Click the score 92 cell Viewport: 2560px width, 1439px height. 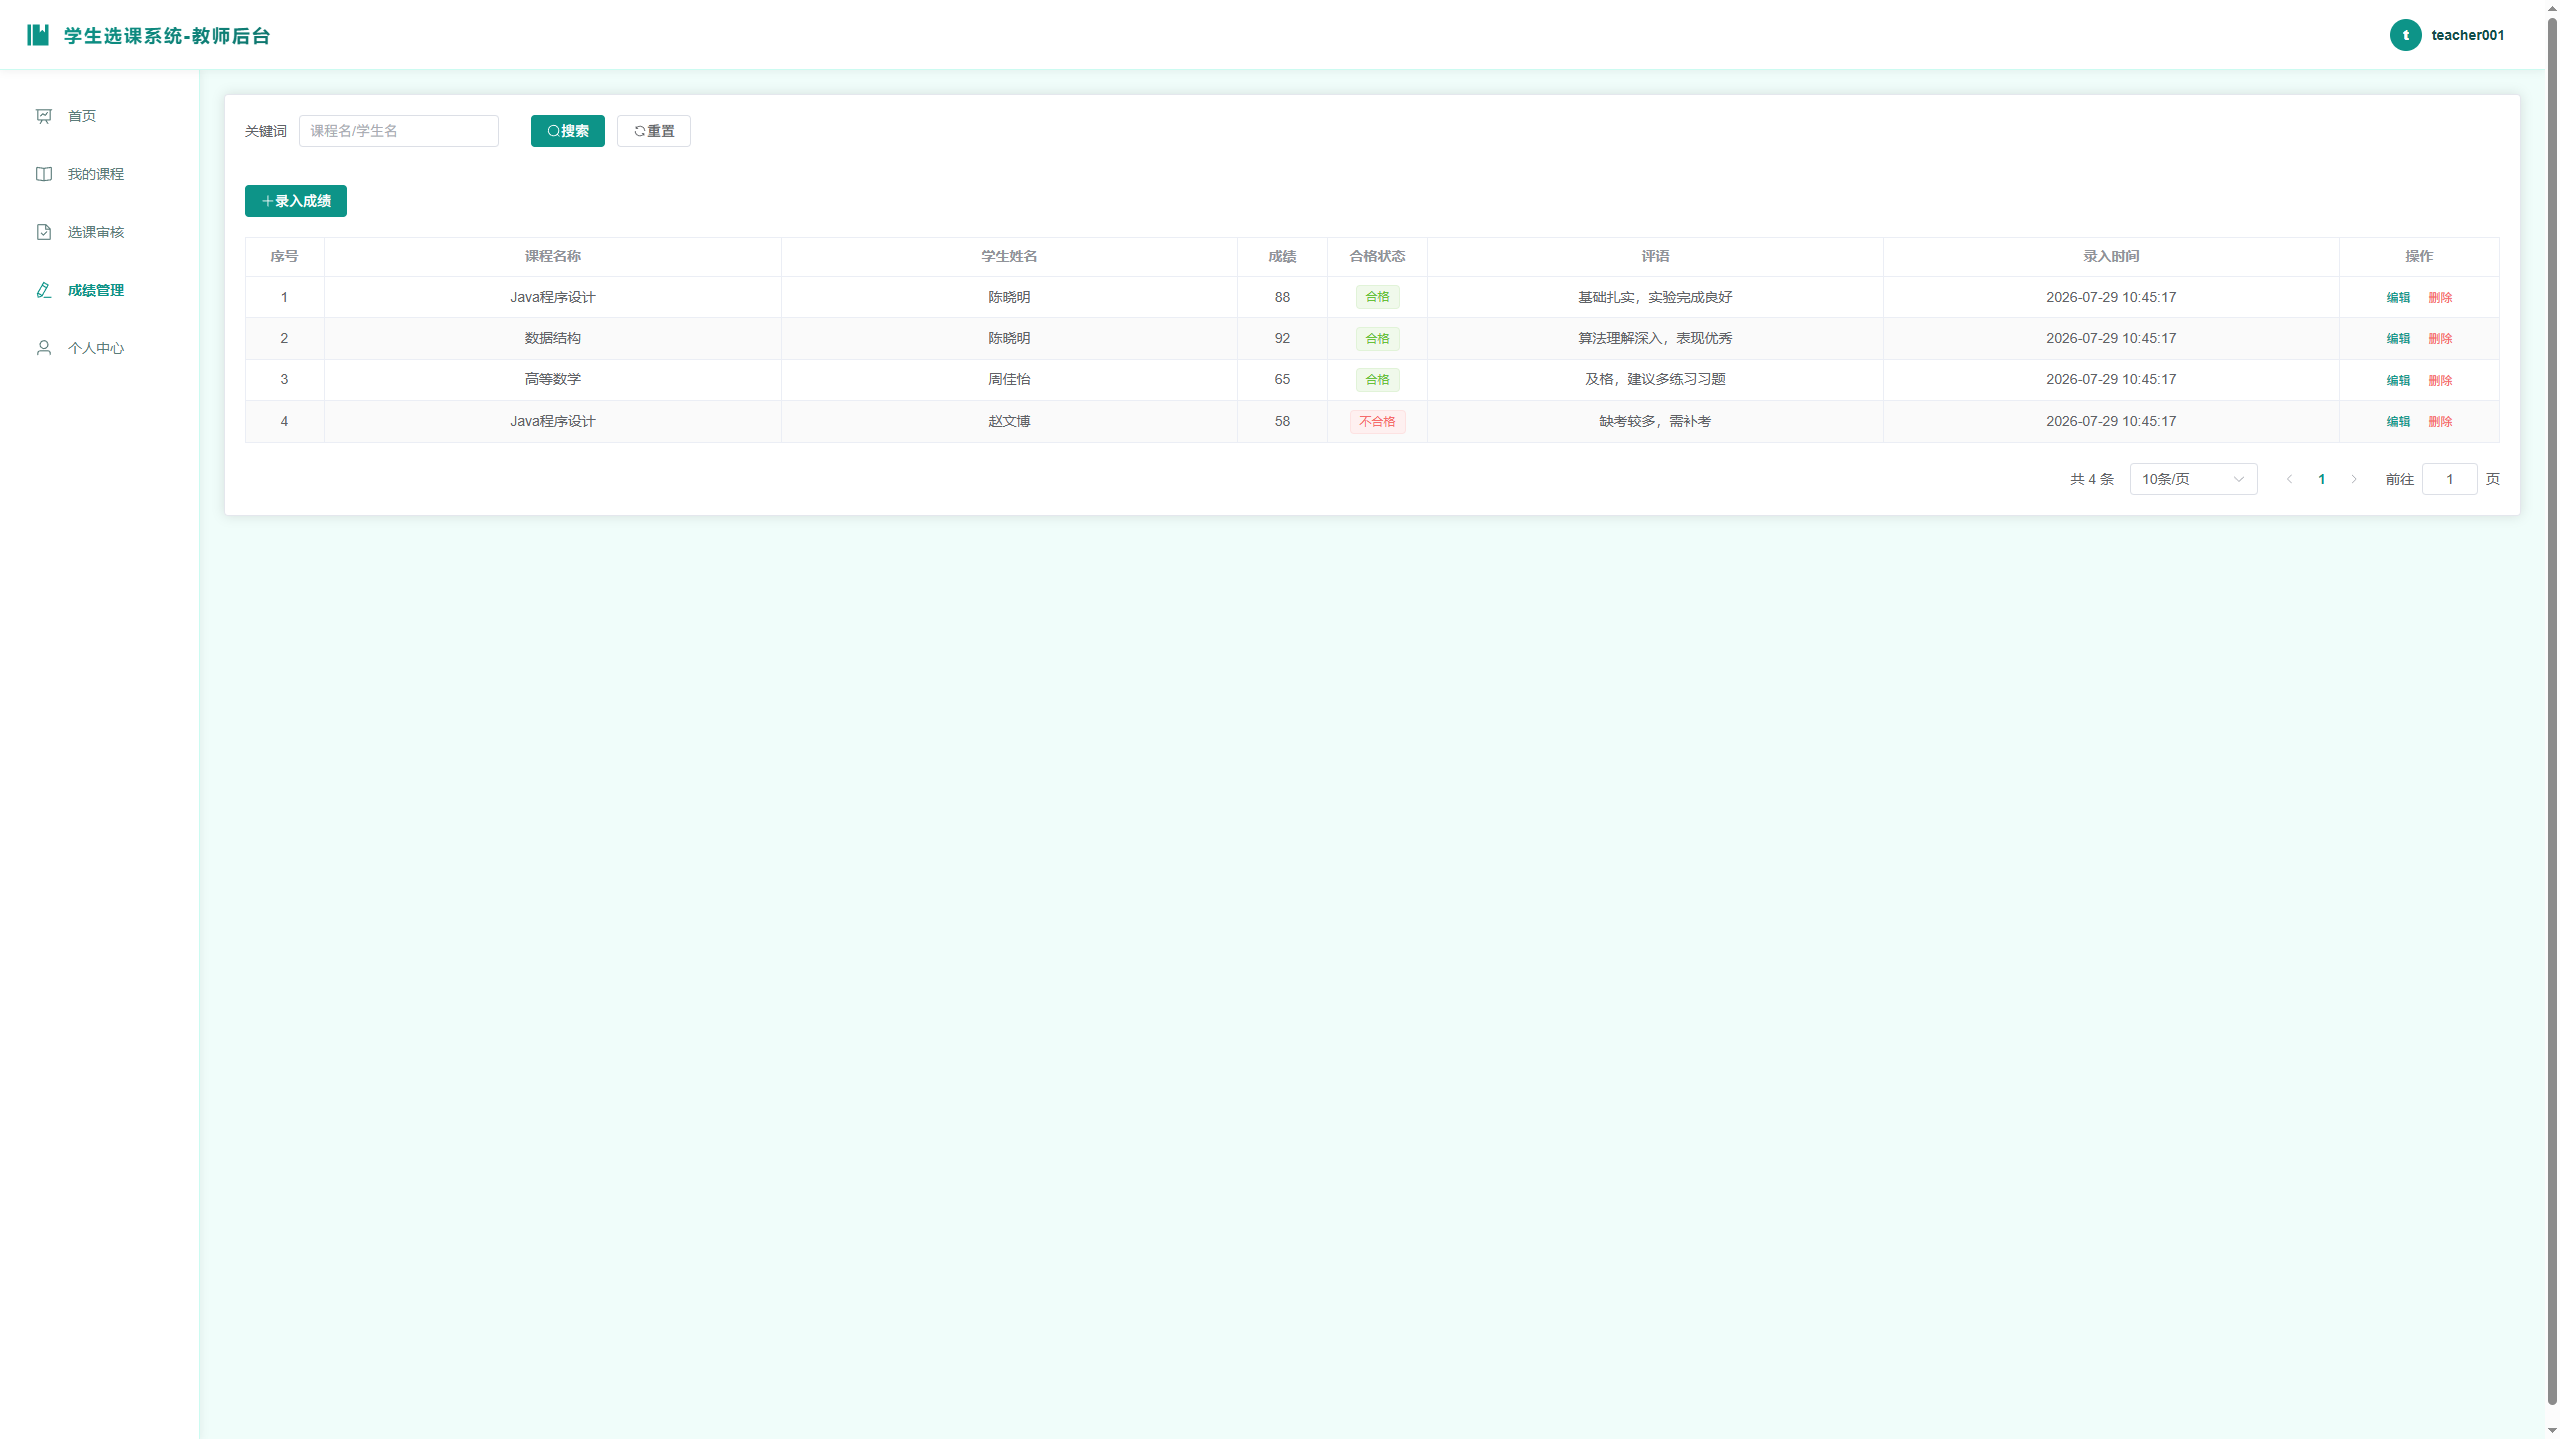click(x=1282, y=338)
